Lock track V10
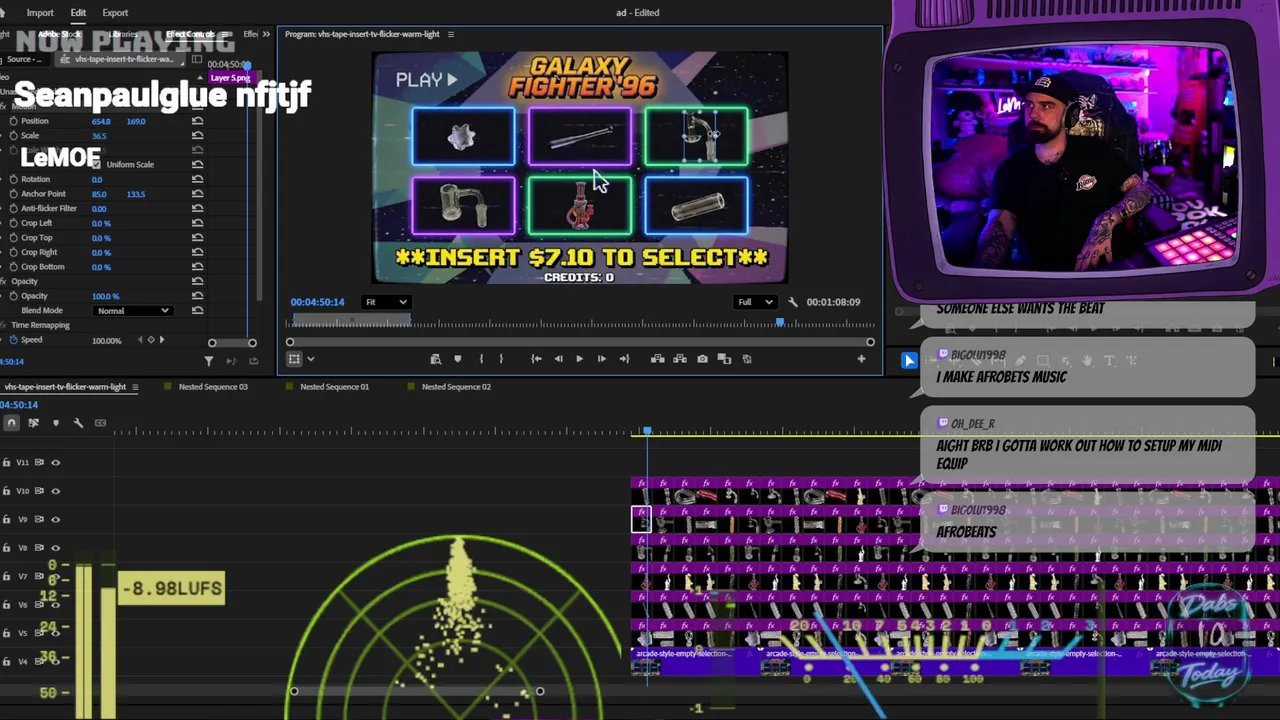Screen dimensions: 1280x720 [7, 491]
